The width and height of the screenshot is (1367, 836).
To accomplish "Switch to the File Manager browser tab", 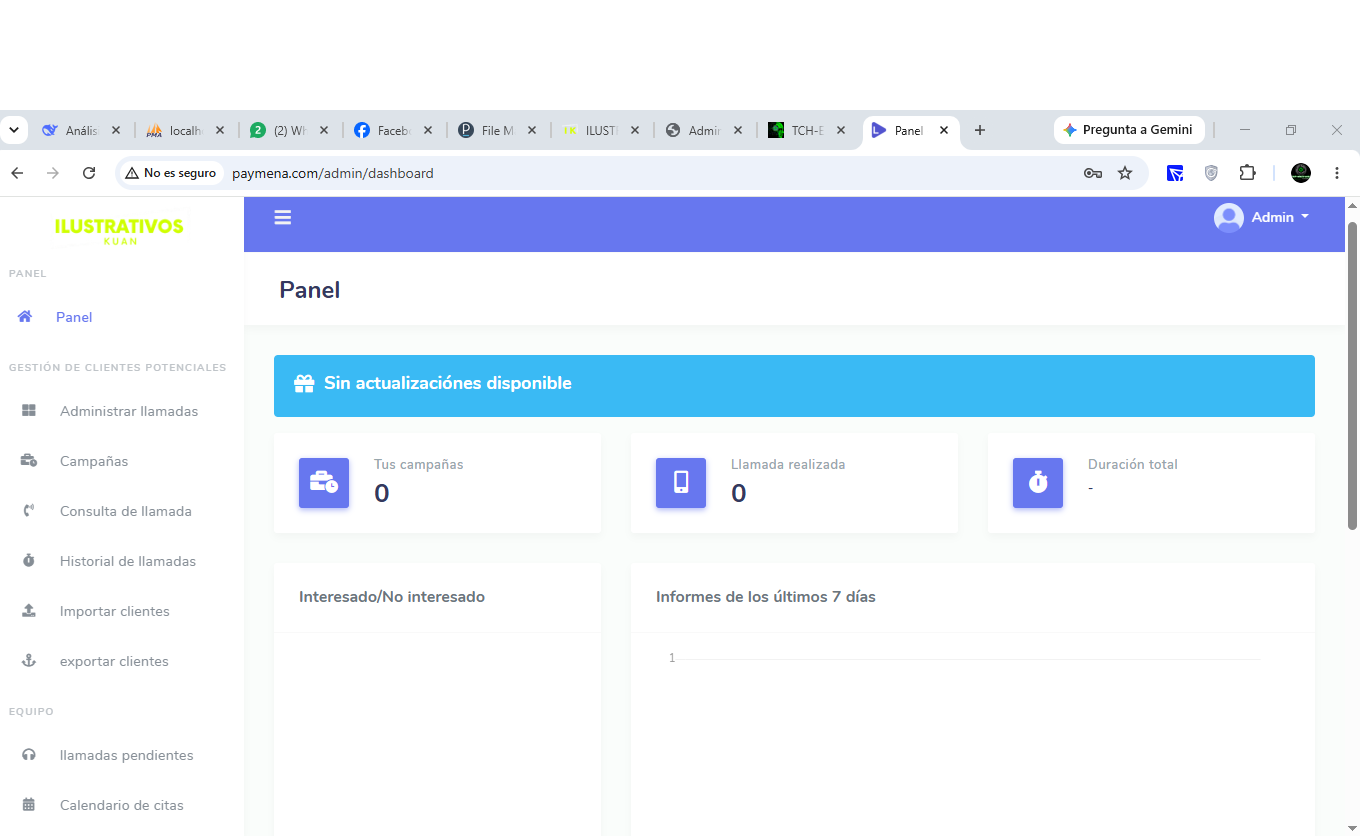I will [x=498, y=130].
